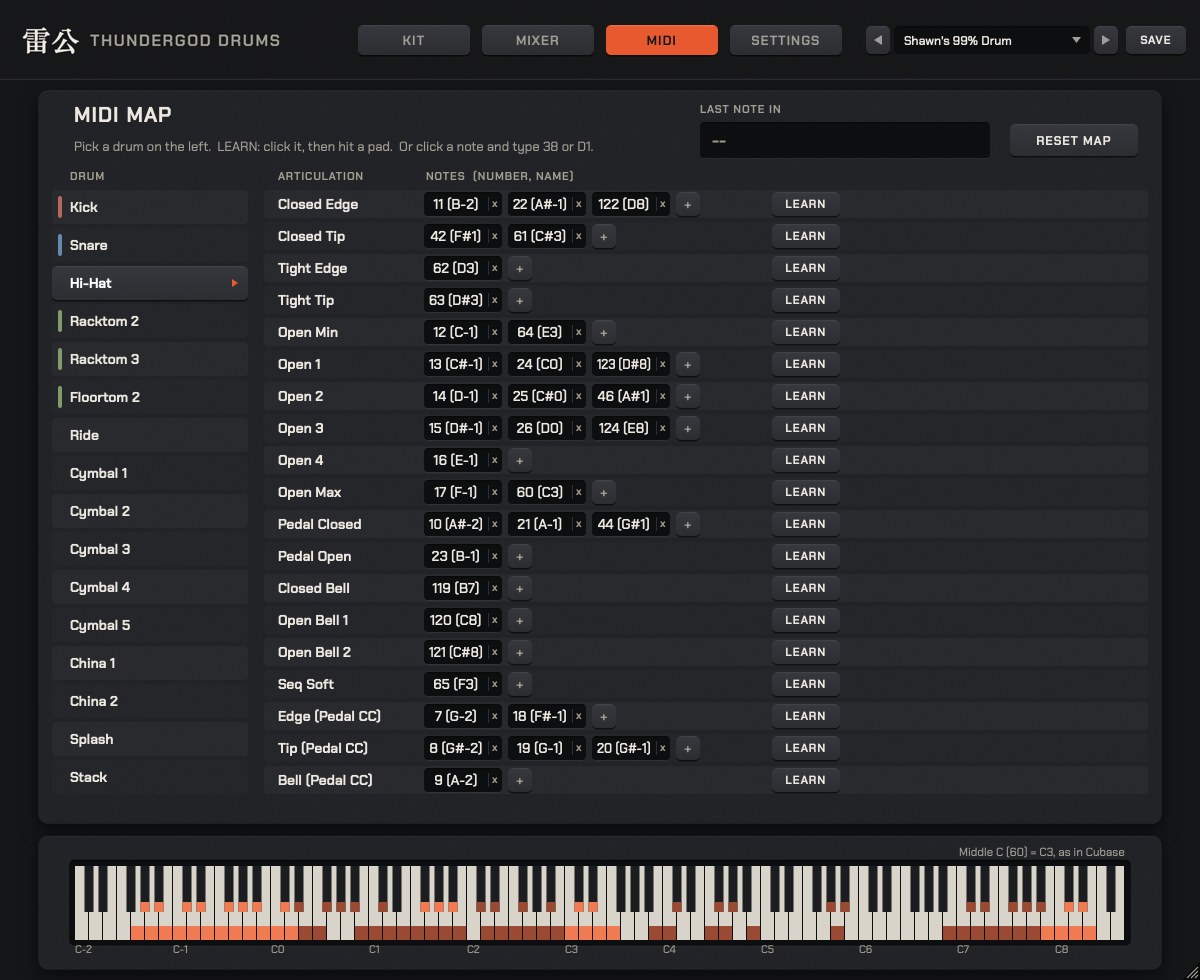Click the RESET MAP button
This screenshot has width=1200, height=980.
click(1073, 140)
